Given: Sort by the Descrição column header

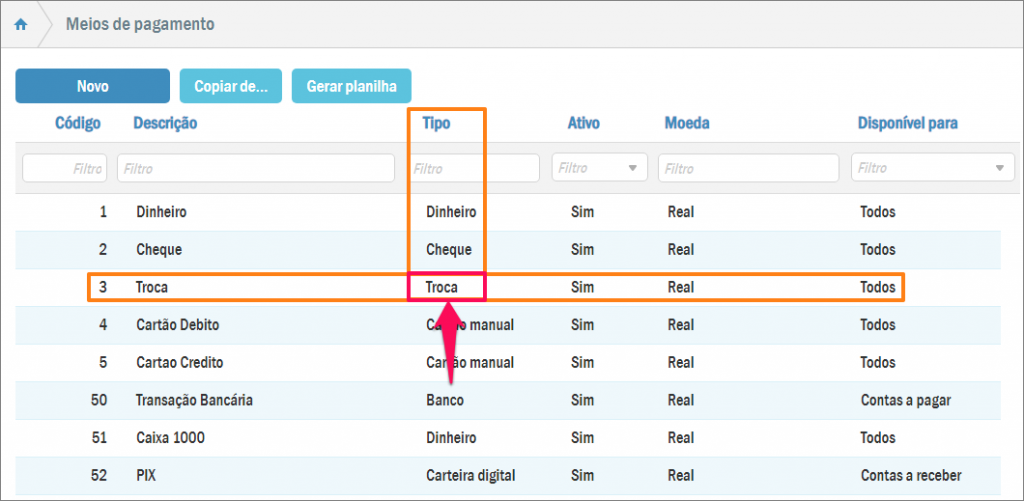Looking at the screenshot, I should (165, 124).
